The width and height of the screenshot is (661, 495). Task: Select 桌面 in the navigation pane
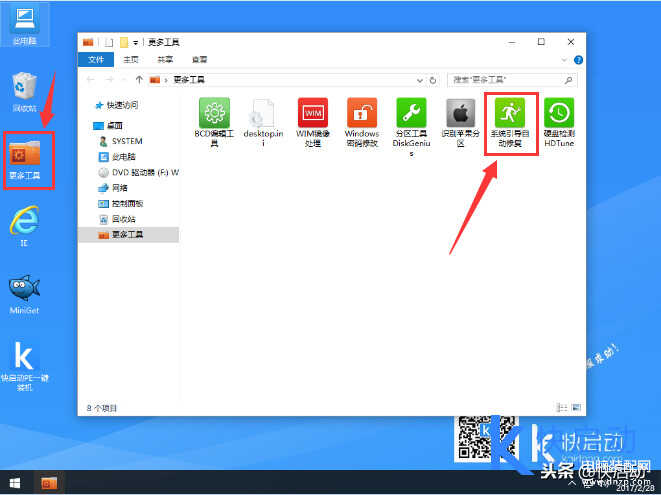tap(108, 125)
